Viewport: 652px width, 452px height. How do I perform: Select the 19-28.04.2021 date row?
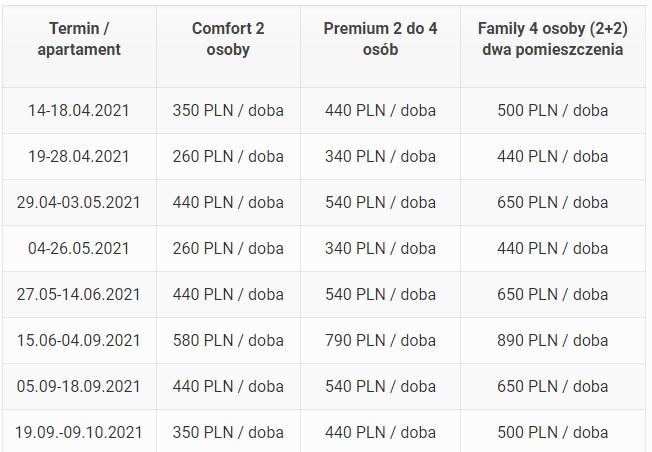pos(79,157)
